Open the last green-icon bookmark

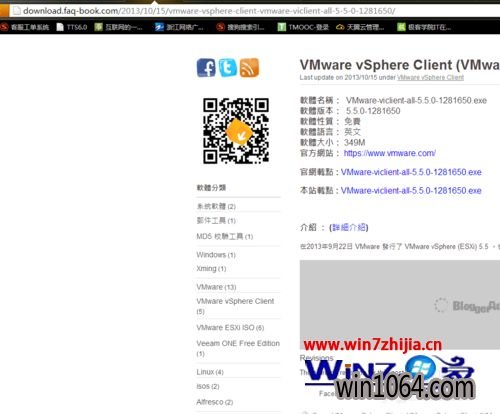424,27
